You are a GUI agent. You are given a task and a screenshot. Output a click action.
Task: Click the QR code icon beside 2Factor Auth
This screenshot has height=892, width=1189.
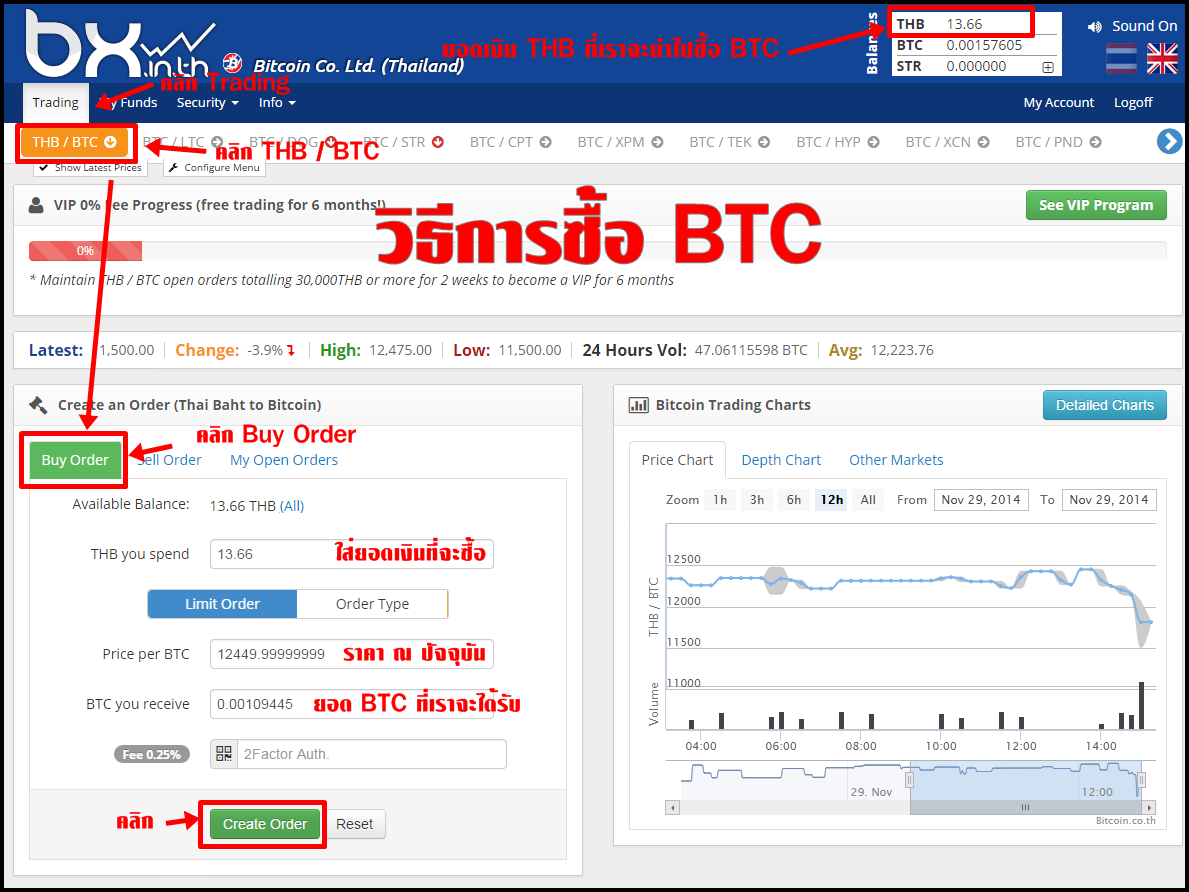[x=224, y=754]
